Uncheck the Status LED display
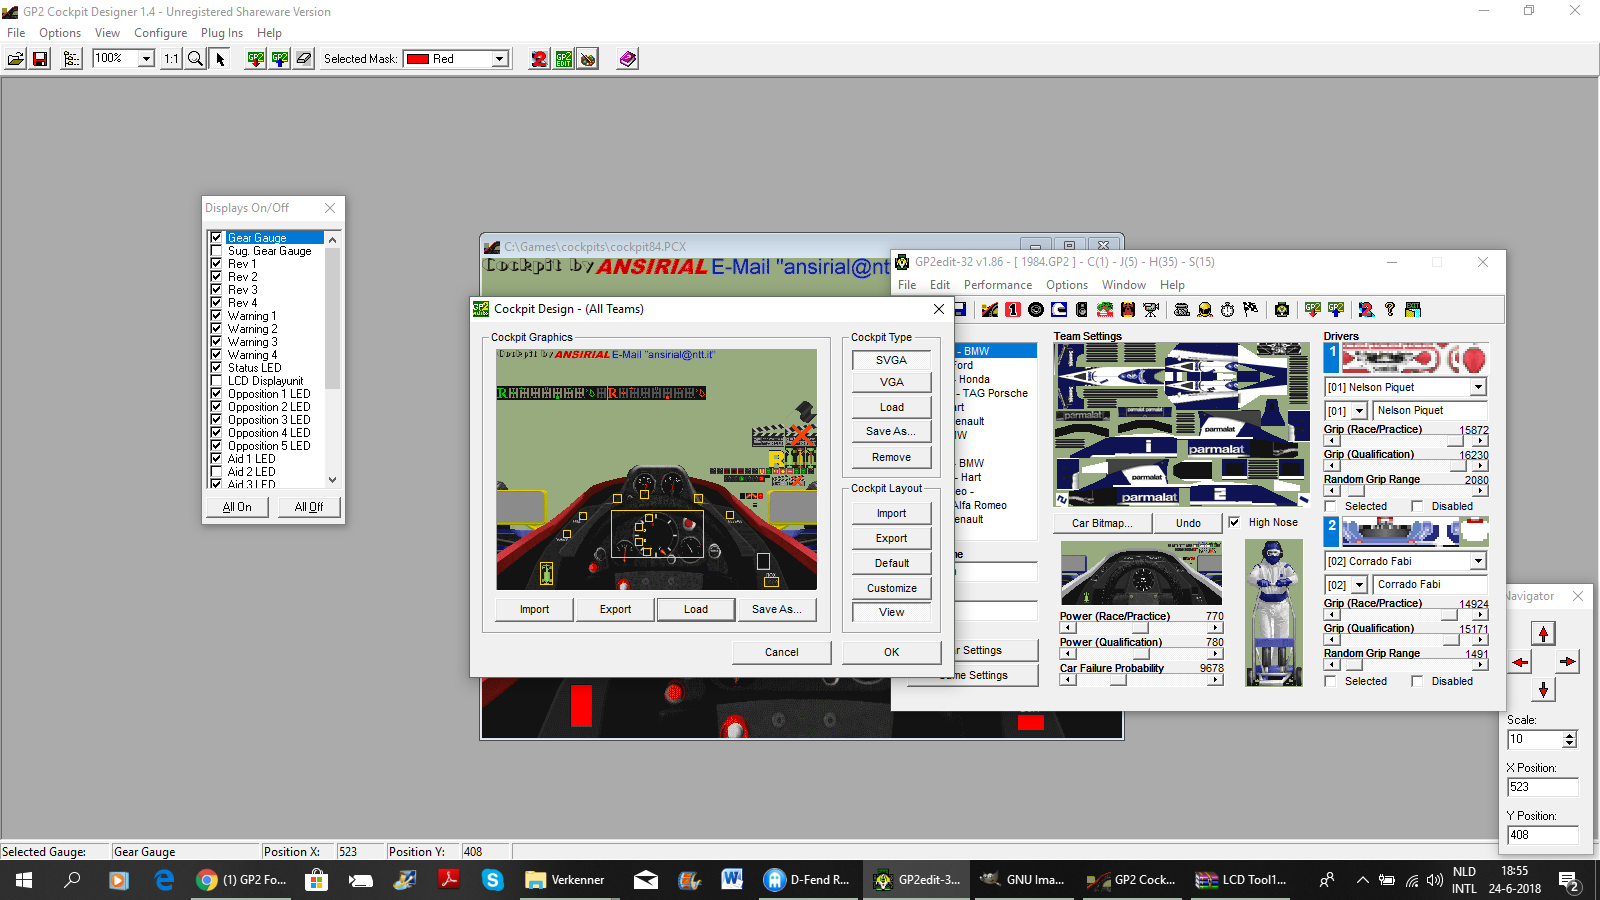 coord(216,368)
